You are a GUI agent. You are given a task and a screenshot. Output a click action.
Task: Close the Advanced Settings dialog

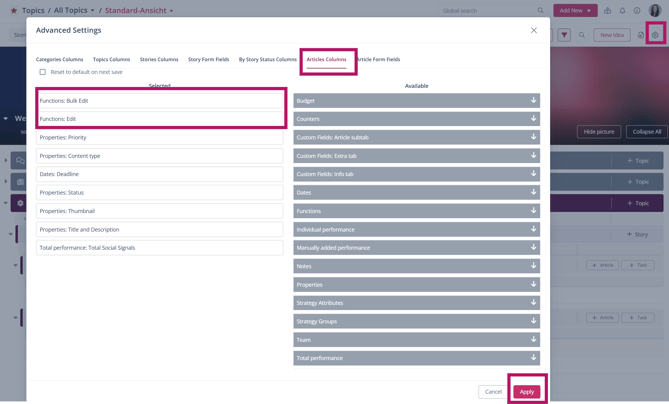click(534, 30)
